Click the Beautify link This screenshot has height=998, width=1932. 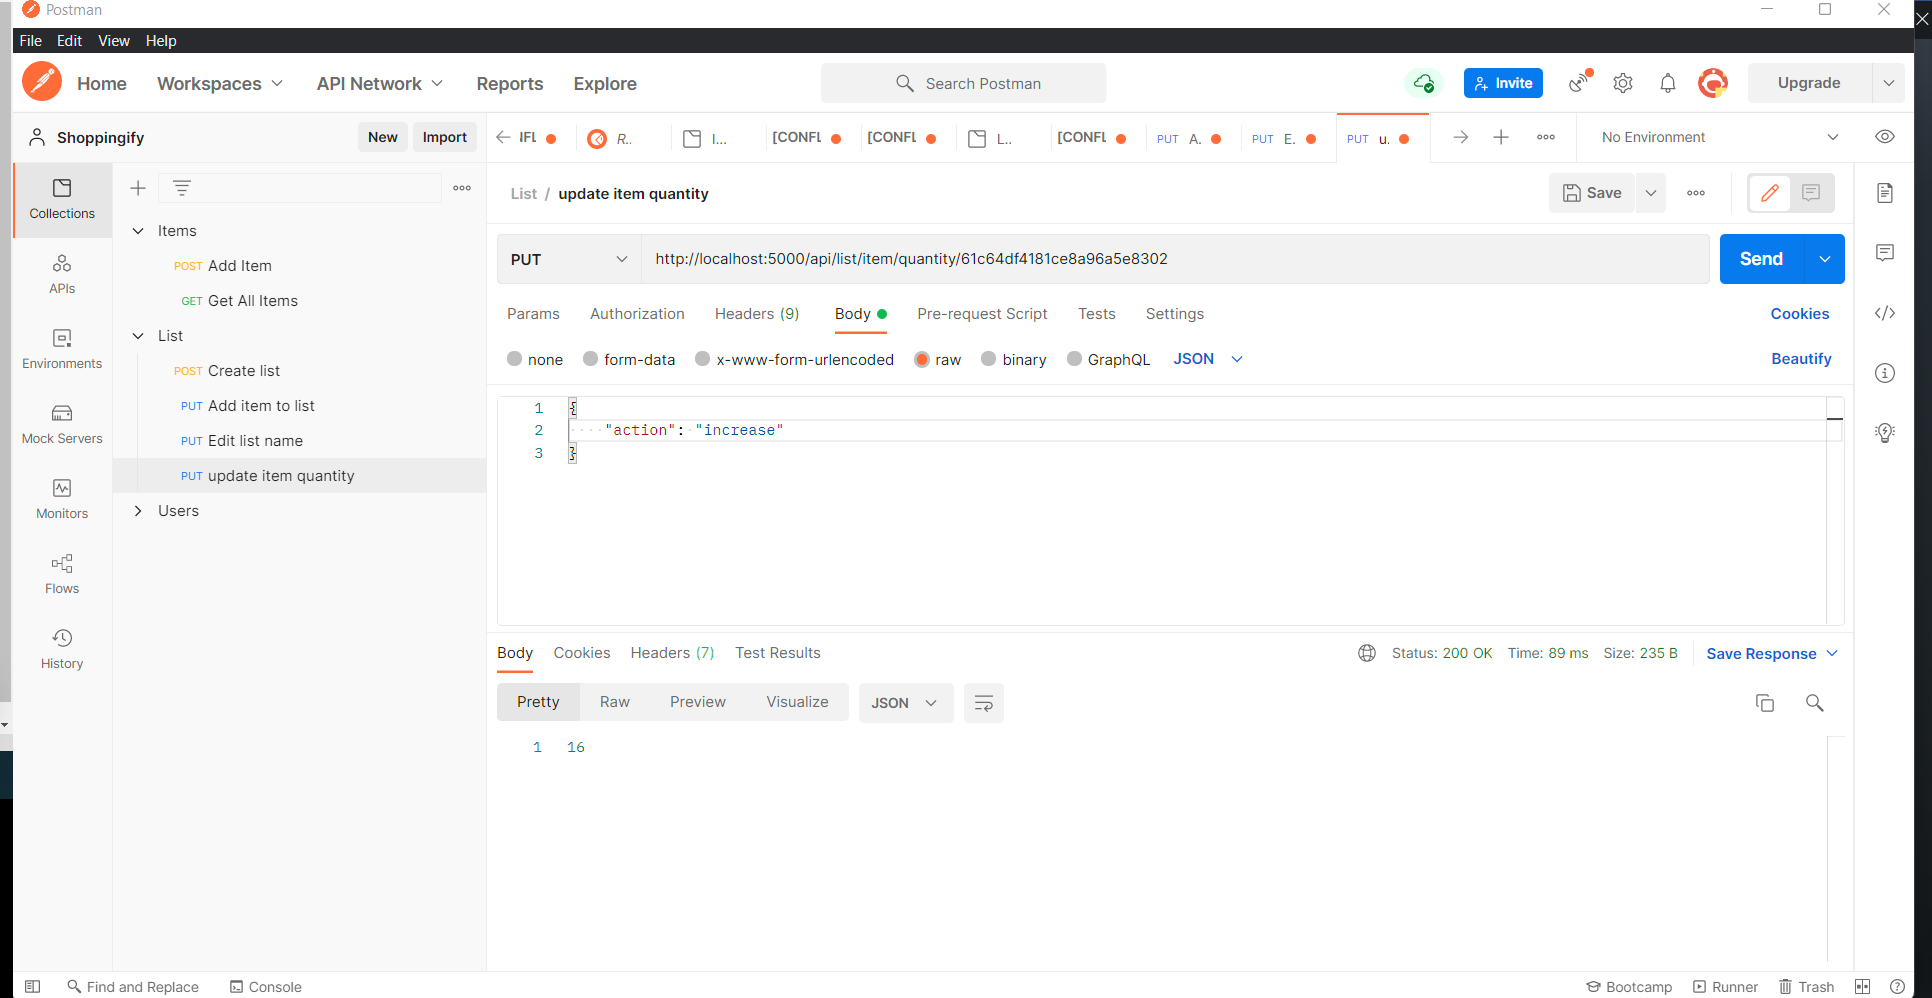(1801, 359)
